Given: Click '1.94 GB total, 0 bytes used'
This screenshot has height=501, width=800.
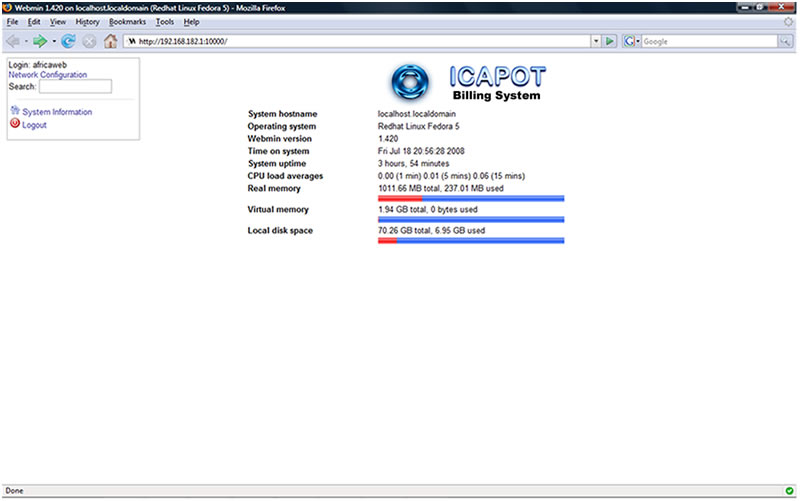Looking at the screenshot, I should [x=428, y=209].
